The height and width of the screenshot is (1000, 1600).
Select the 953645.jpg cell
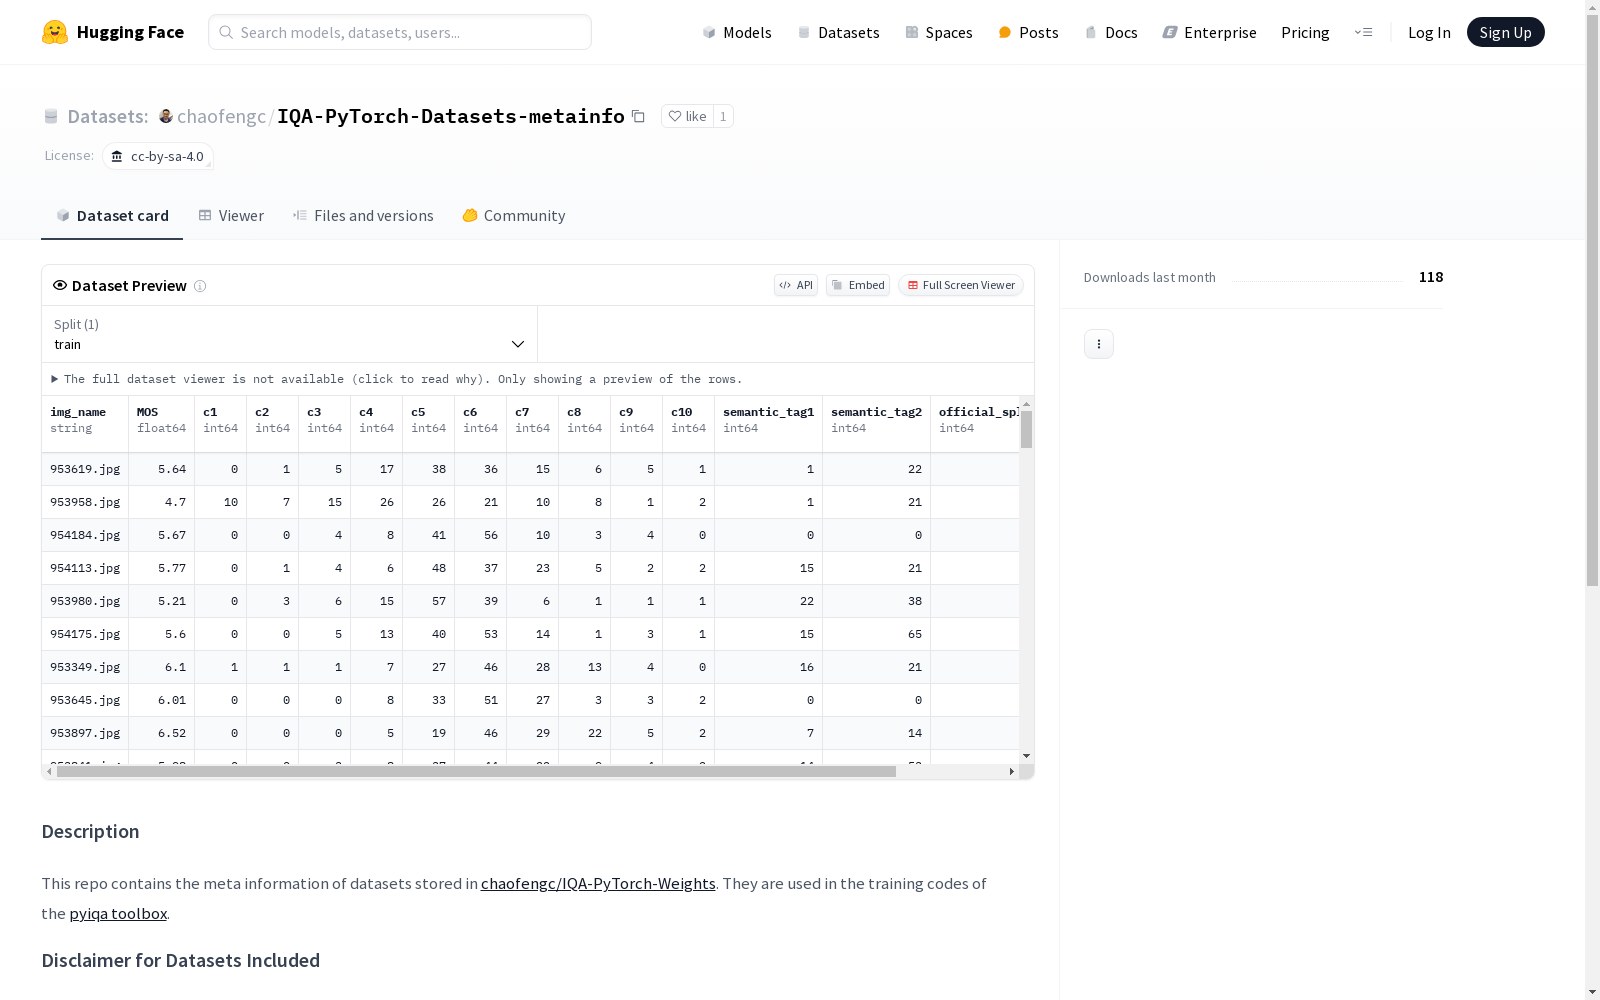(x=85, y=700)
